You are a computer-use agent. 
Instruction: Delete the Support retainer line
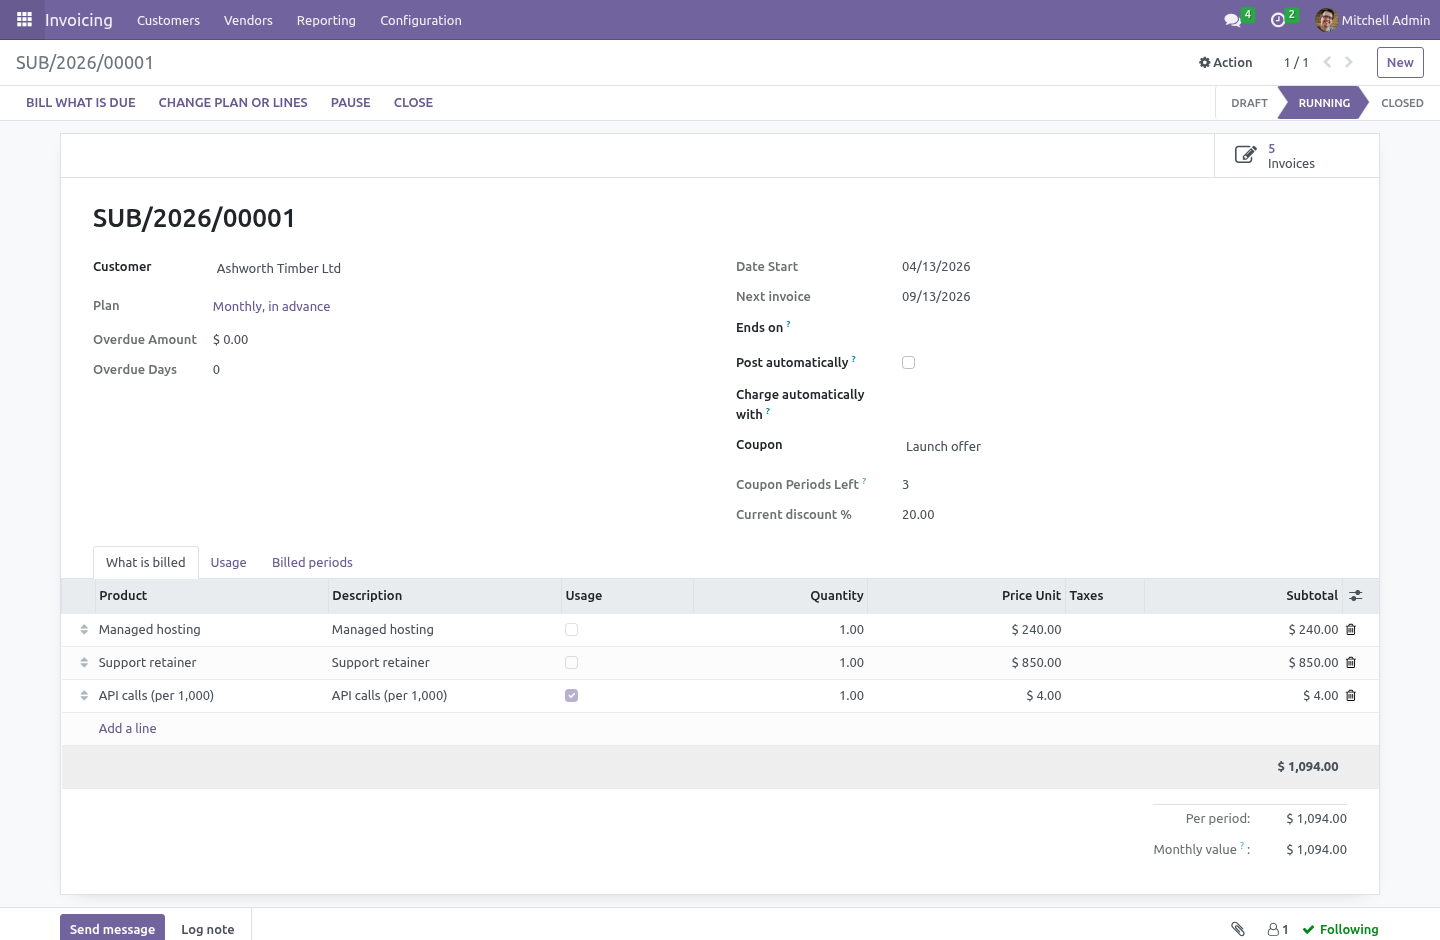click(1351, 663)
